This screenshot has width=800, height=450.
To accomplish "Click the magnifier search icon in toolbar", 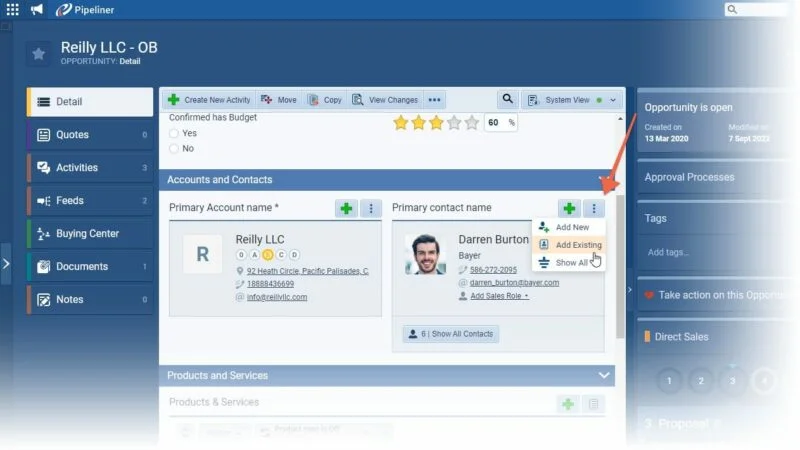I will [507, 99].
